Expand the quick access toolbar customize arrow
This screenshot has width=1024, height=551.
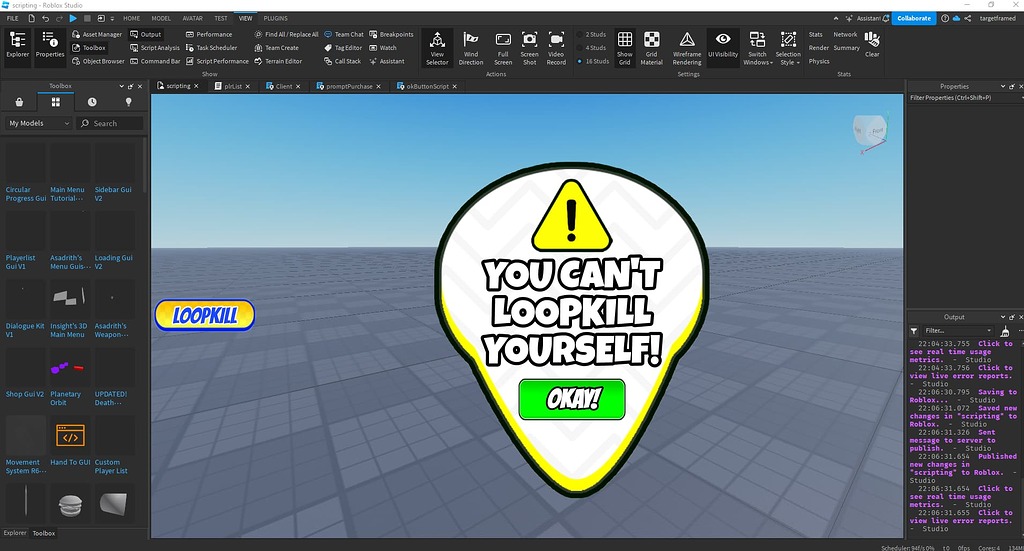112,19
